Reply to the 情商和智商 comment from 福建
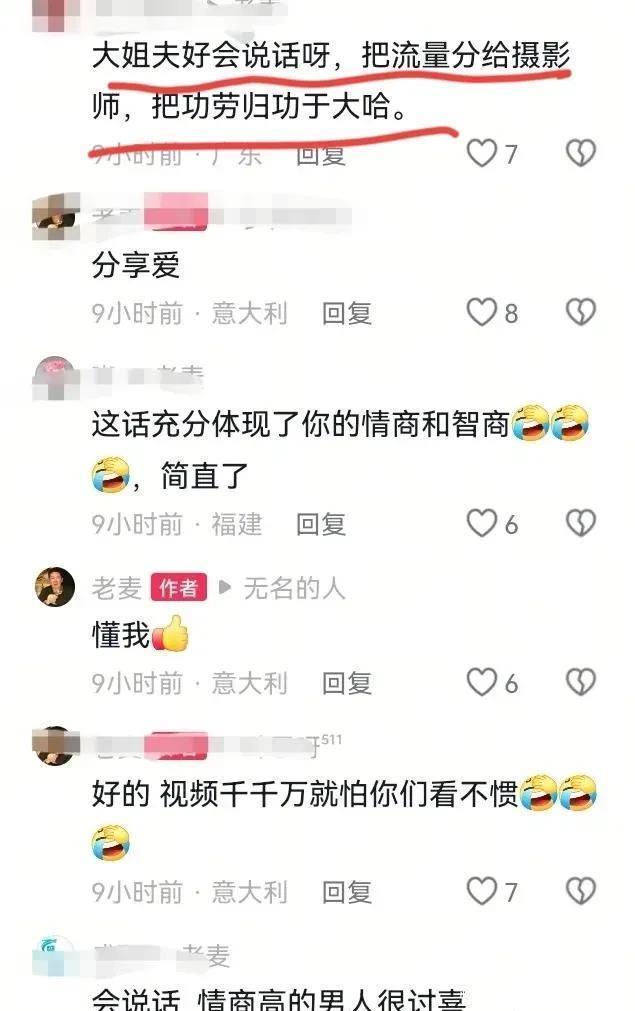The width and height of the screenshot is (635, 1011). (321, 524)
